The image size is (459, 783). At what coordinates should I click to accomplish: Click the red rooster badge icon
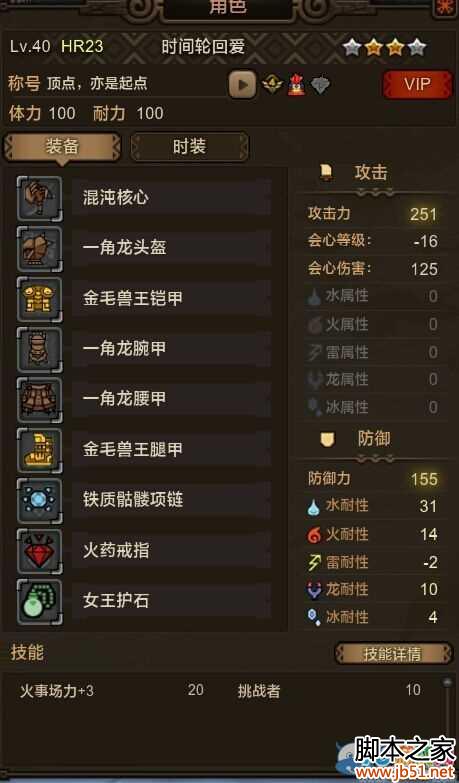296,84
